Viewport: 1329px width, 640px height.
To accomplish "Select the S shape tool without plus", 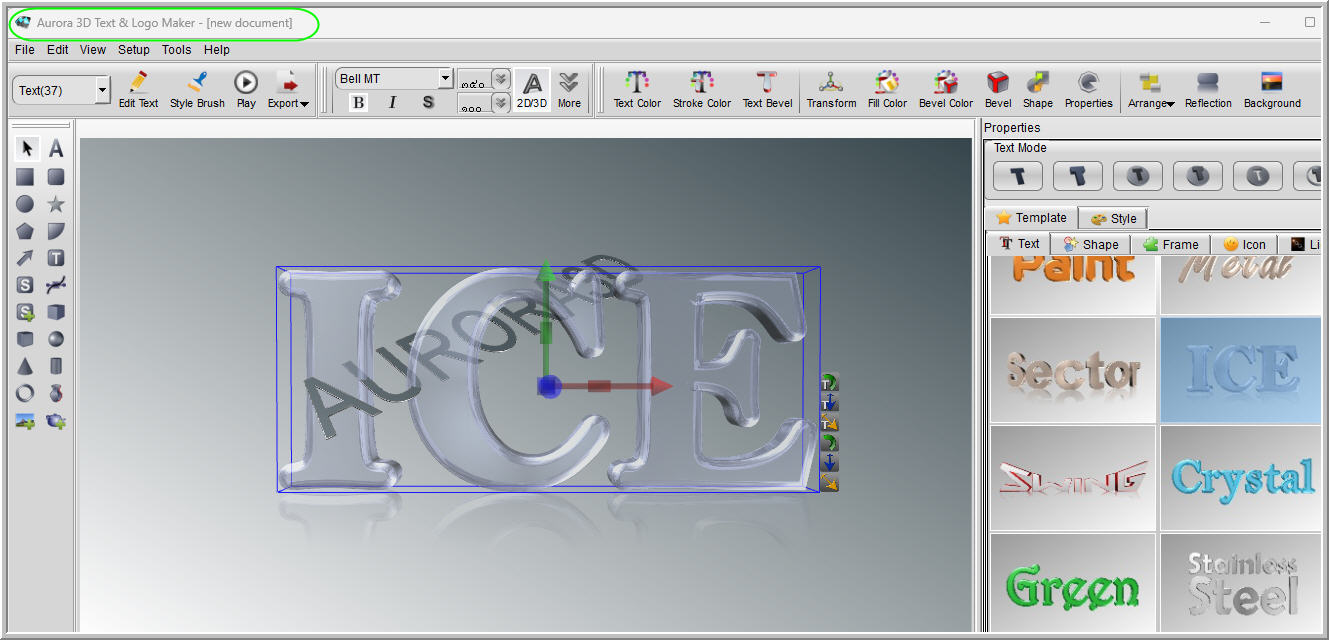I will click(26, 285).
